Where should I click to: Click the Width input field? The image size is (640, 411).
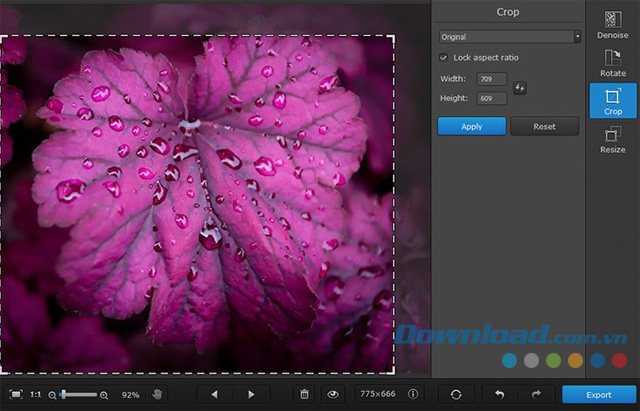pyautogui.click(x=492, y=79)
